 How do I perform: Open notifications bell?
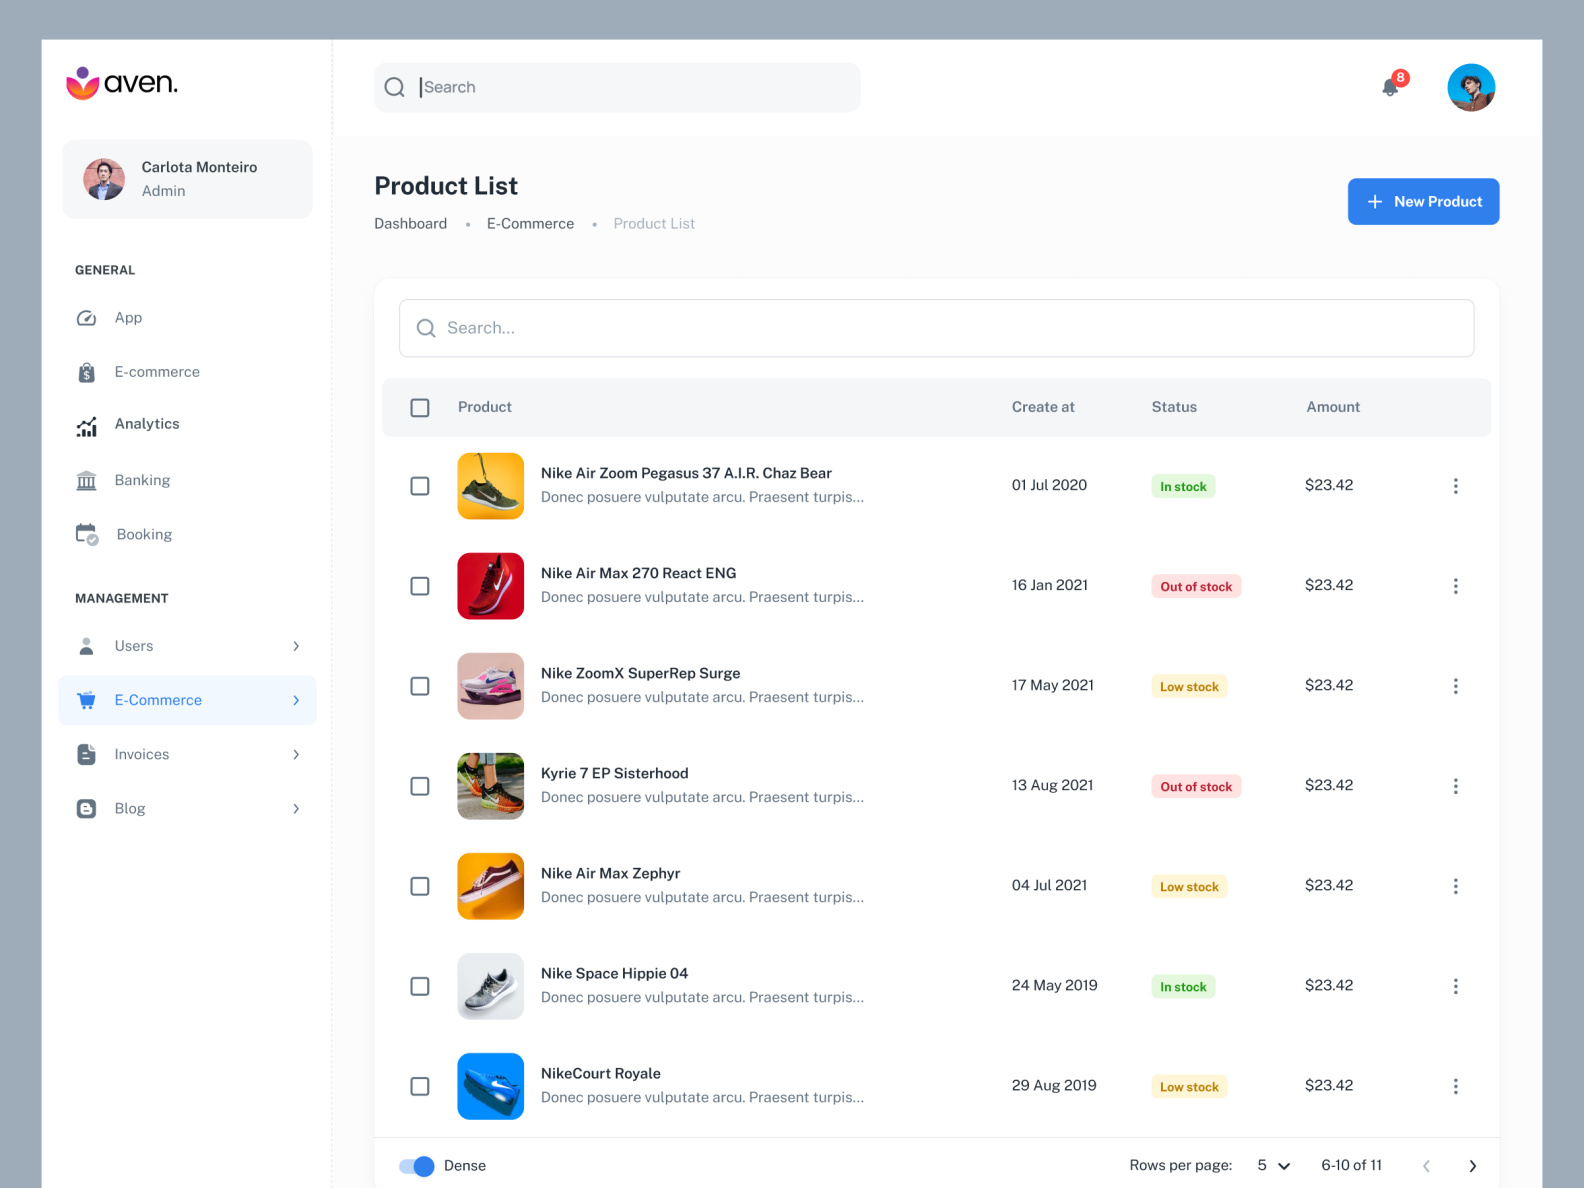(x=1391, y=87)
